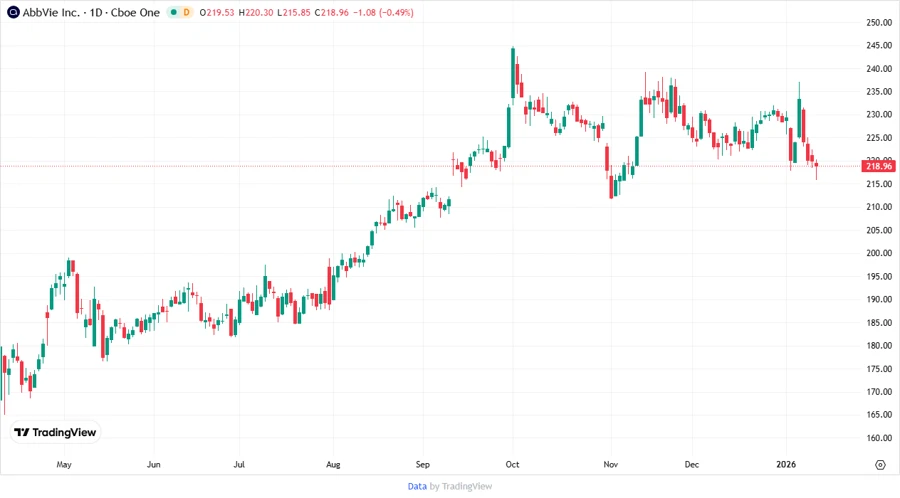Click the Jun label on time axis
This screenshot has width=900, height=498.
(153, 464)
